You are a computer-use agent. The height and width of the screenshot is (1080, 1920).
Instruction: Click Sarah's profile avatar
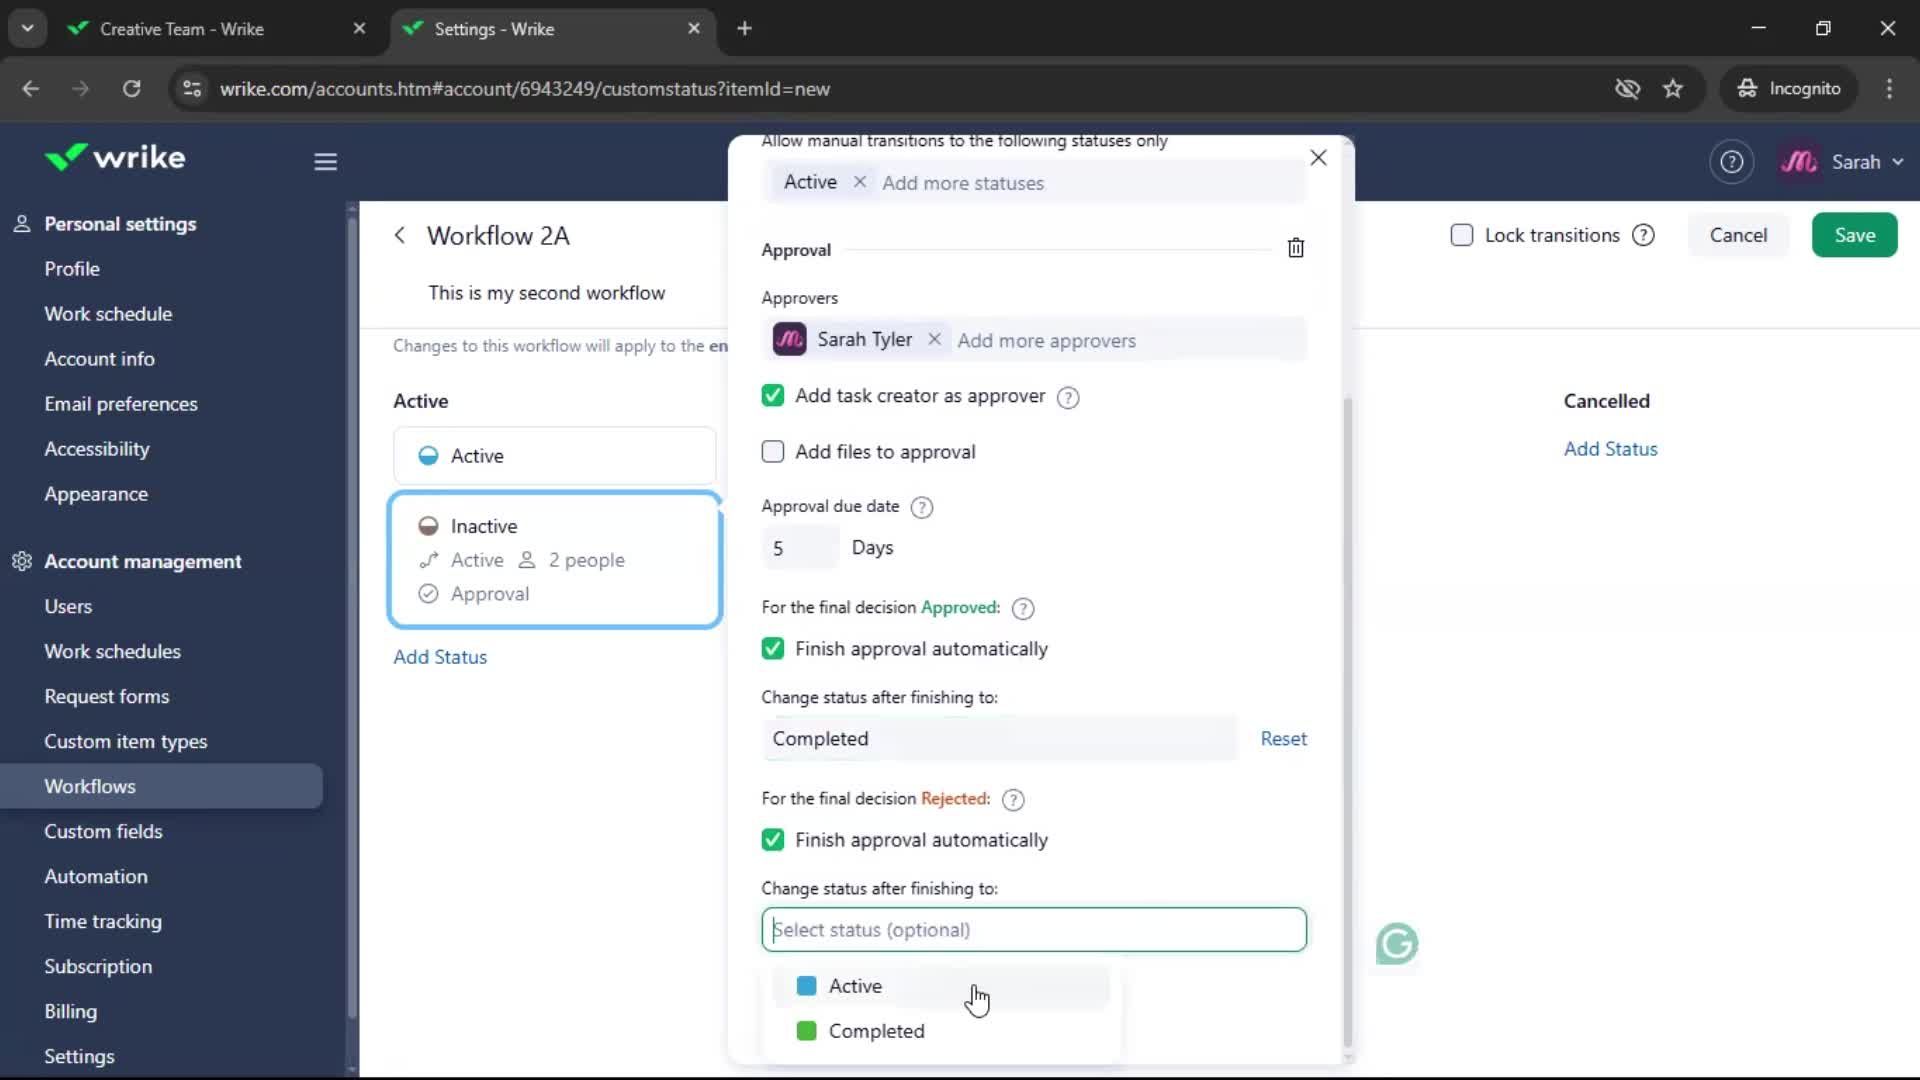point(1799,162)
